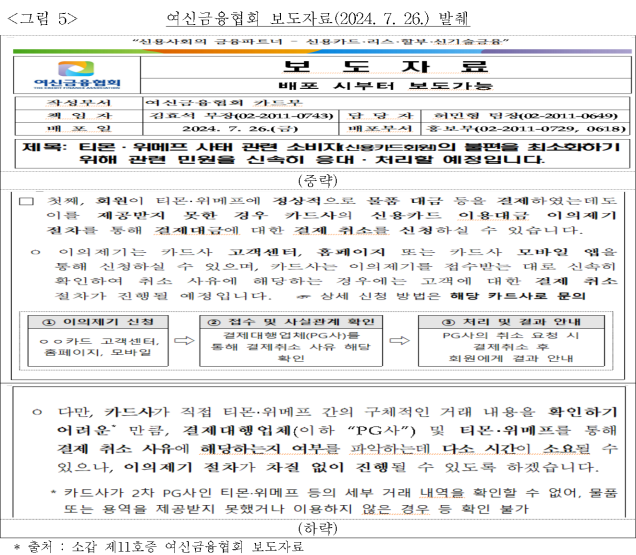Click the cell '김효석 부장(02-2011-0743)'

pos(241,116)
